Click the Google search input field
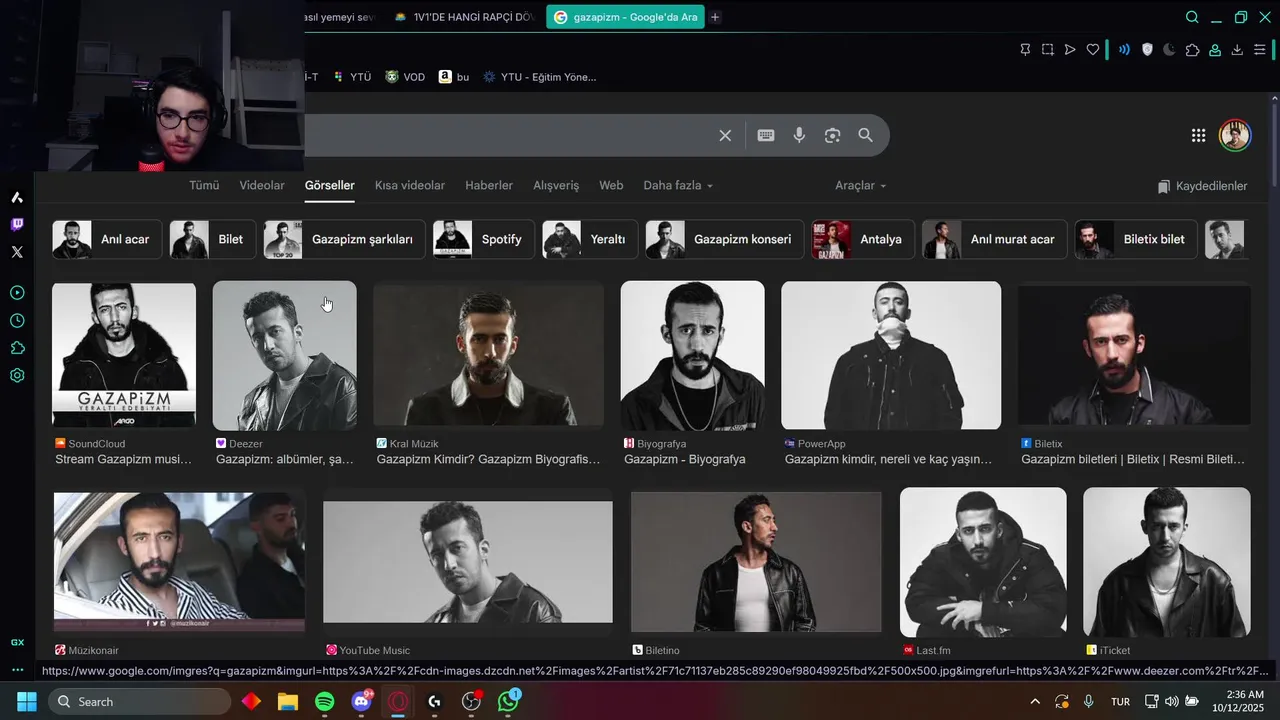The width and height of the screenshot is (1280, 720). [x=508, y=135]
